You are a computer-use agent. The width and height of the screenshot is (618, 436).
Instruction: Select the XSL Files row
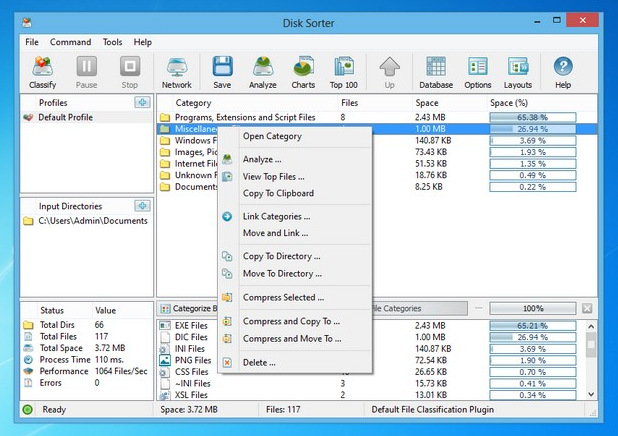click(x=371, y=395)
